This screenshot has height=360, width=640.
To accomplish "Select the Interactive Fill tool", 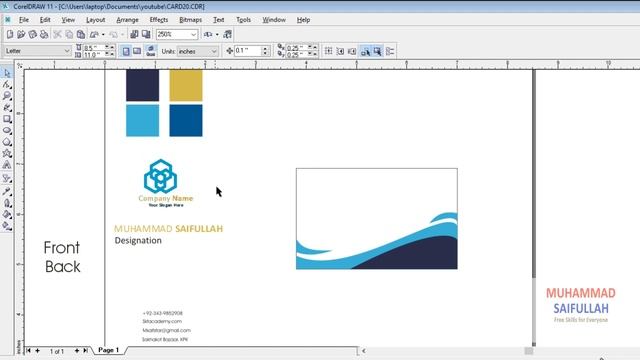I will [x=7, y=226].
